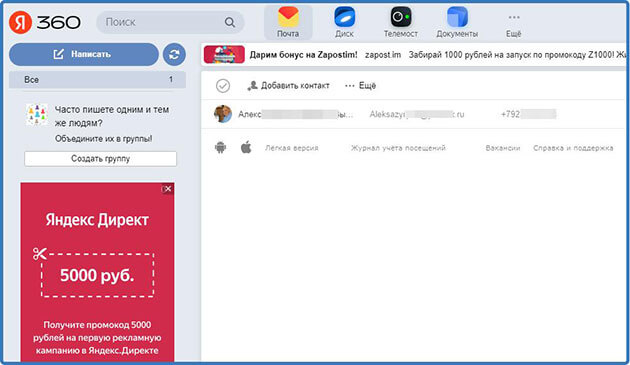Open the Yandex 360 logo home
The height and width of the screenshot is (365, 630).
click(x=45, y=23)
